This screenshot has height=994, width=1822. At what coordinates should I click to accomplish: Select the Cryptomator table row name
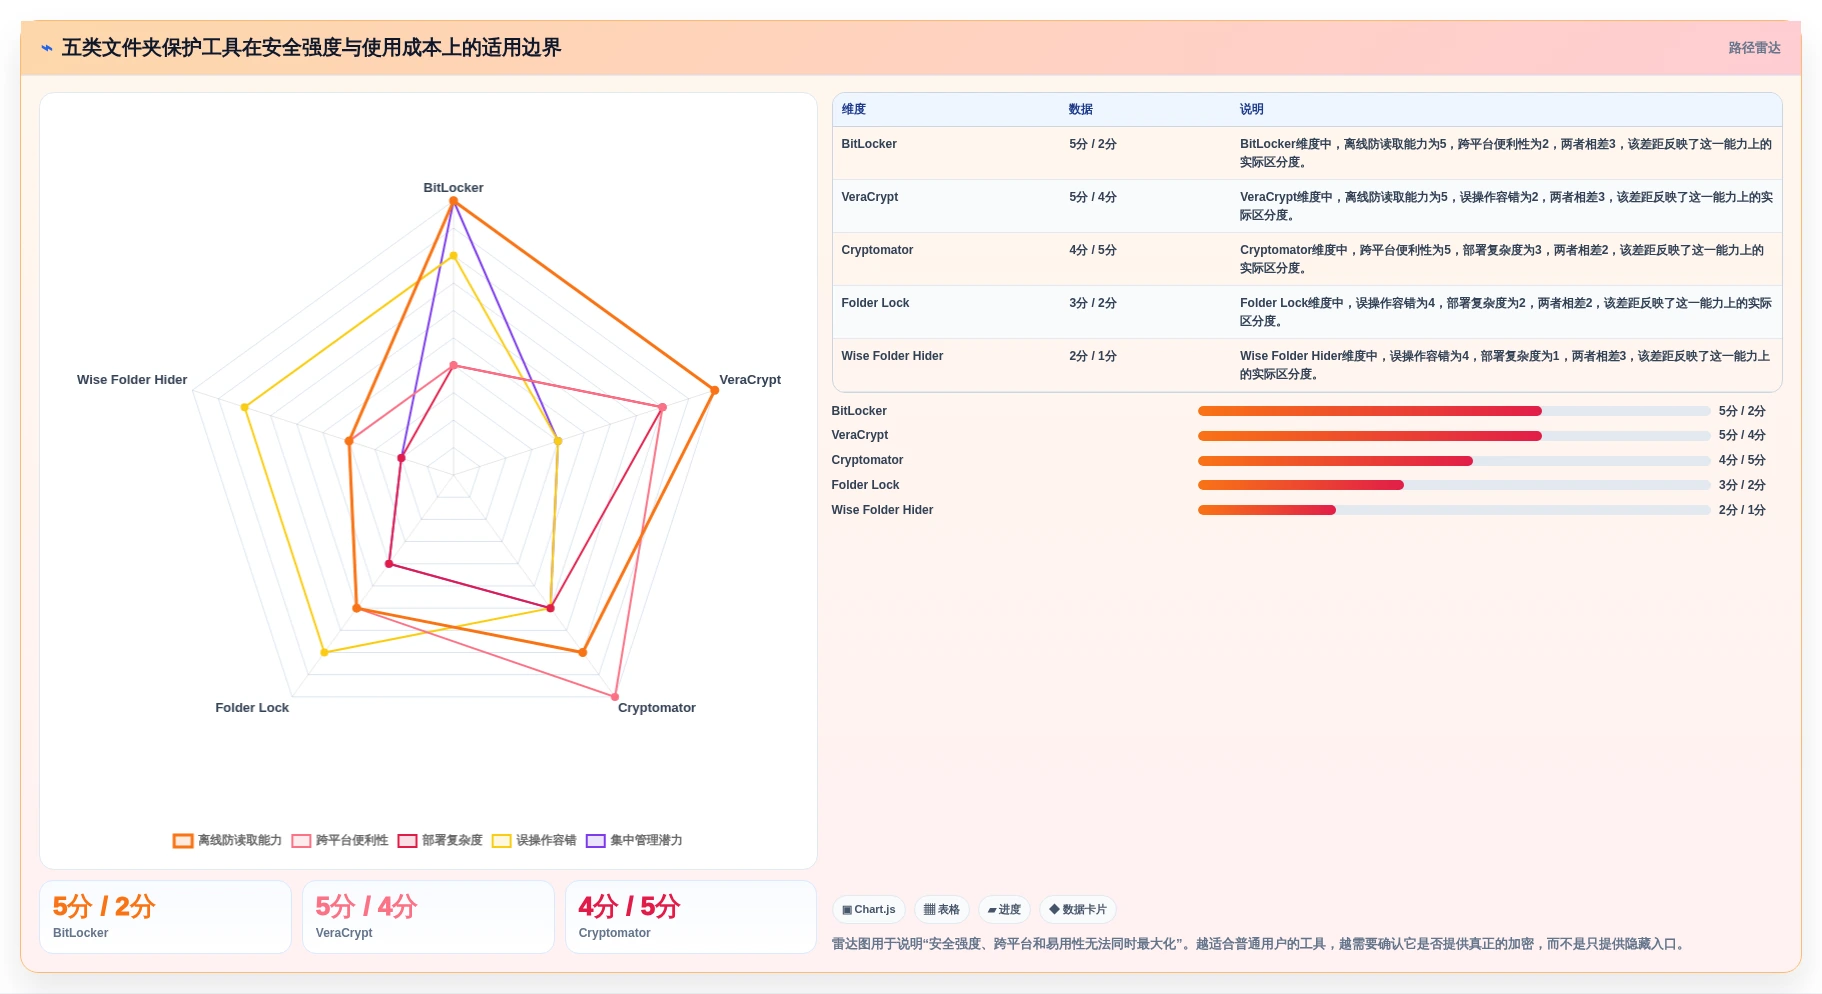tap(877, 250)
